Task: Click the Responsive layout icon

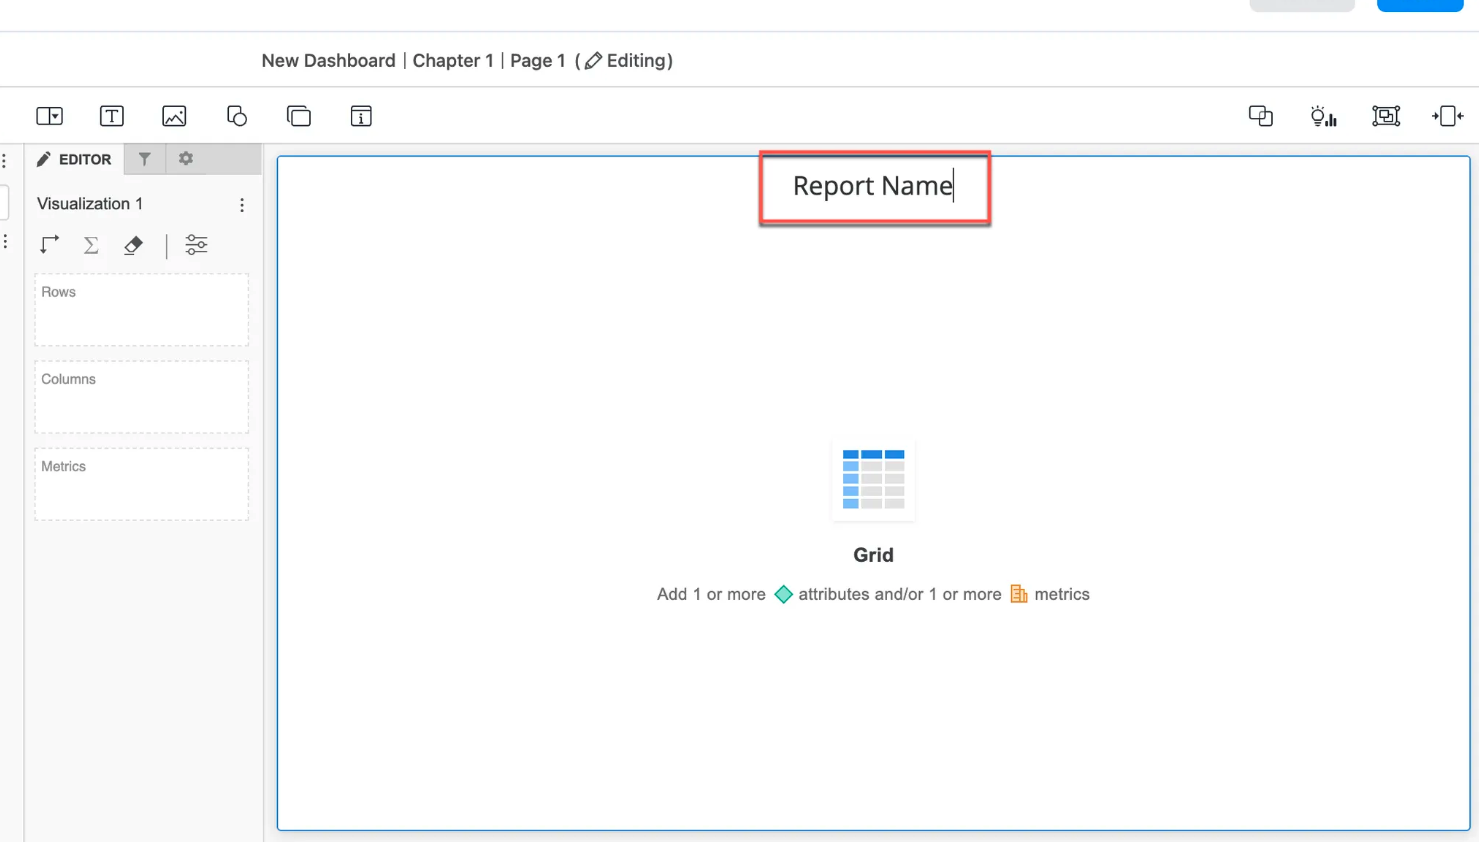Action: click(x=1447, y=116)
